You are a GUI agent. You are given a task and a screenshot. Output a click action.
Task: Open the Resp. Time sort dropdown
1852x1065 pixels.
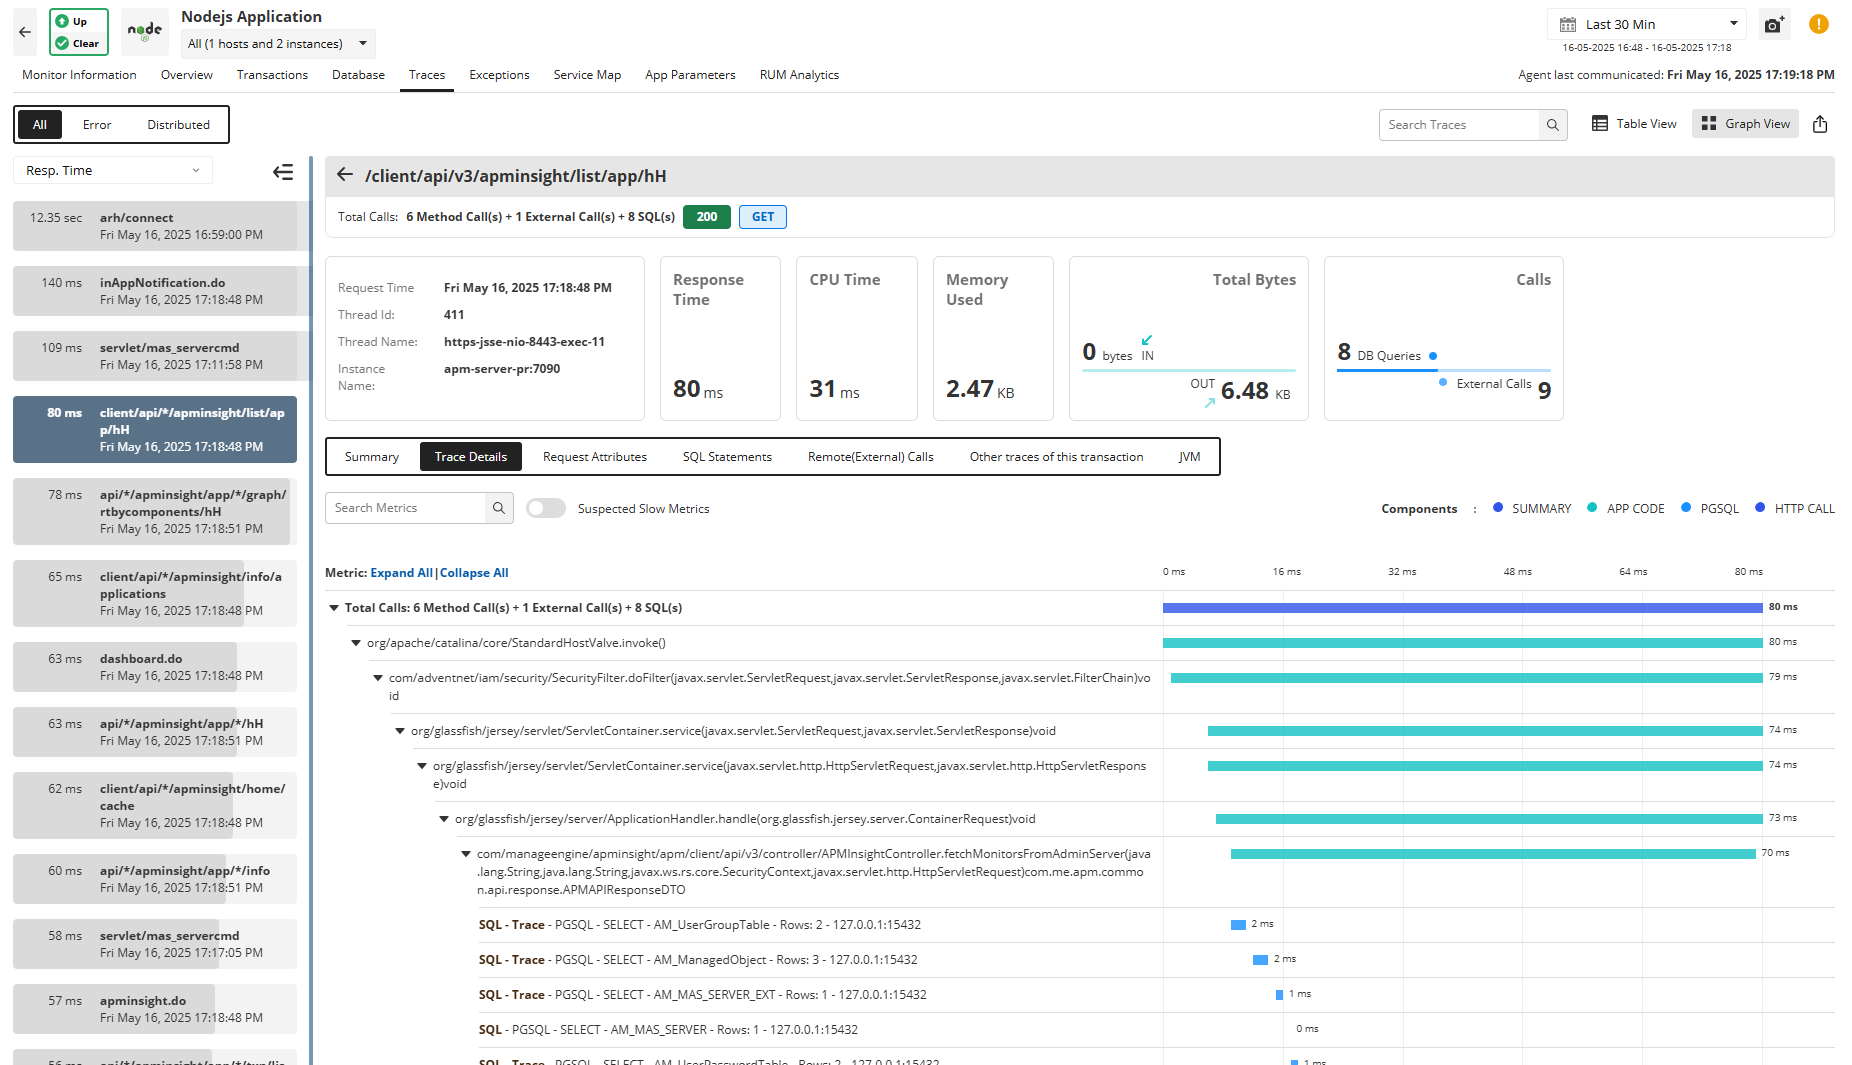click(x=112, y=171)
